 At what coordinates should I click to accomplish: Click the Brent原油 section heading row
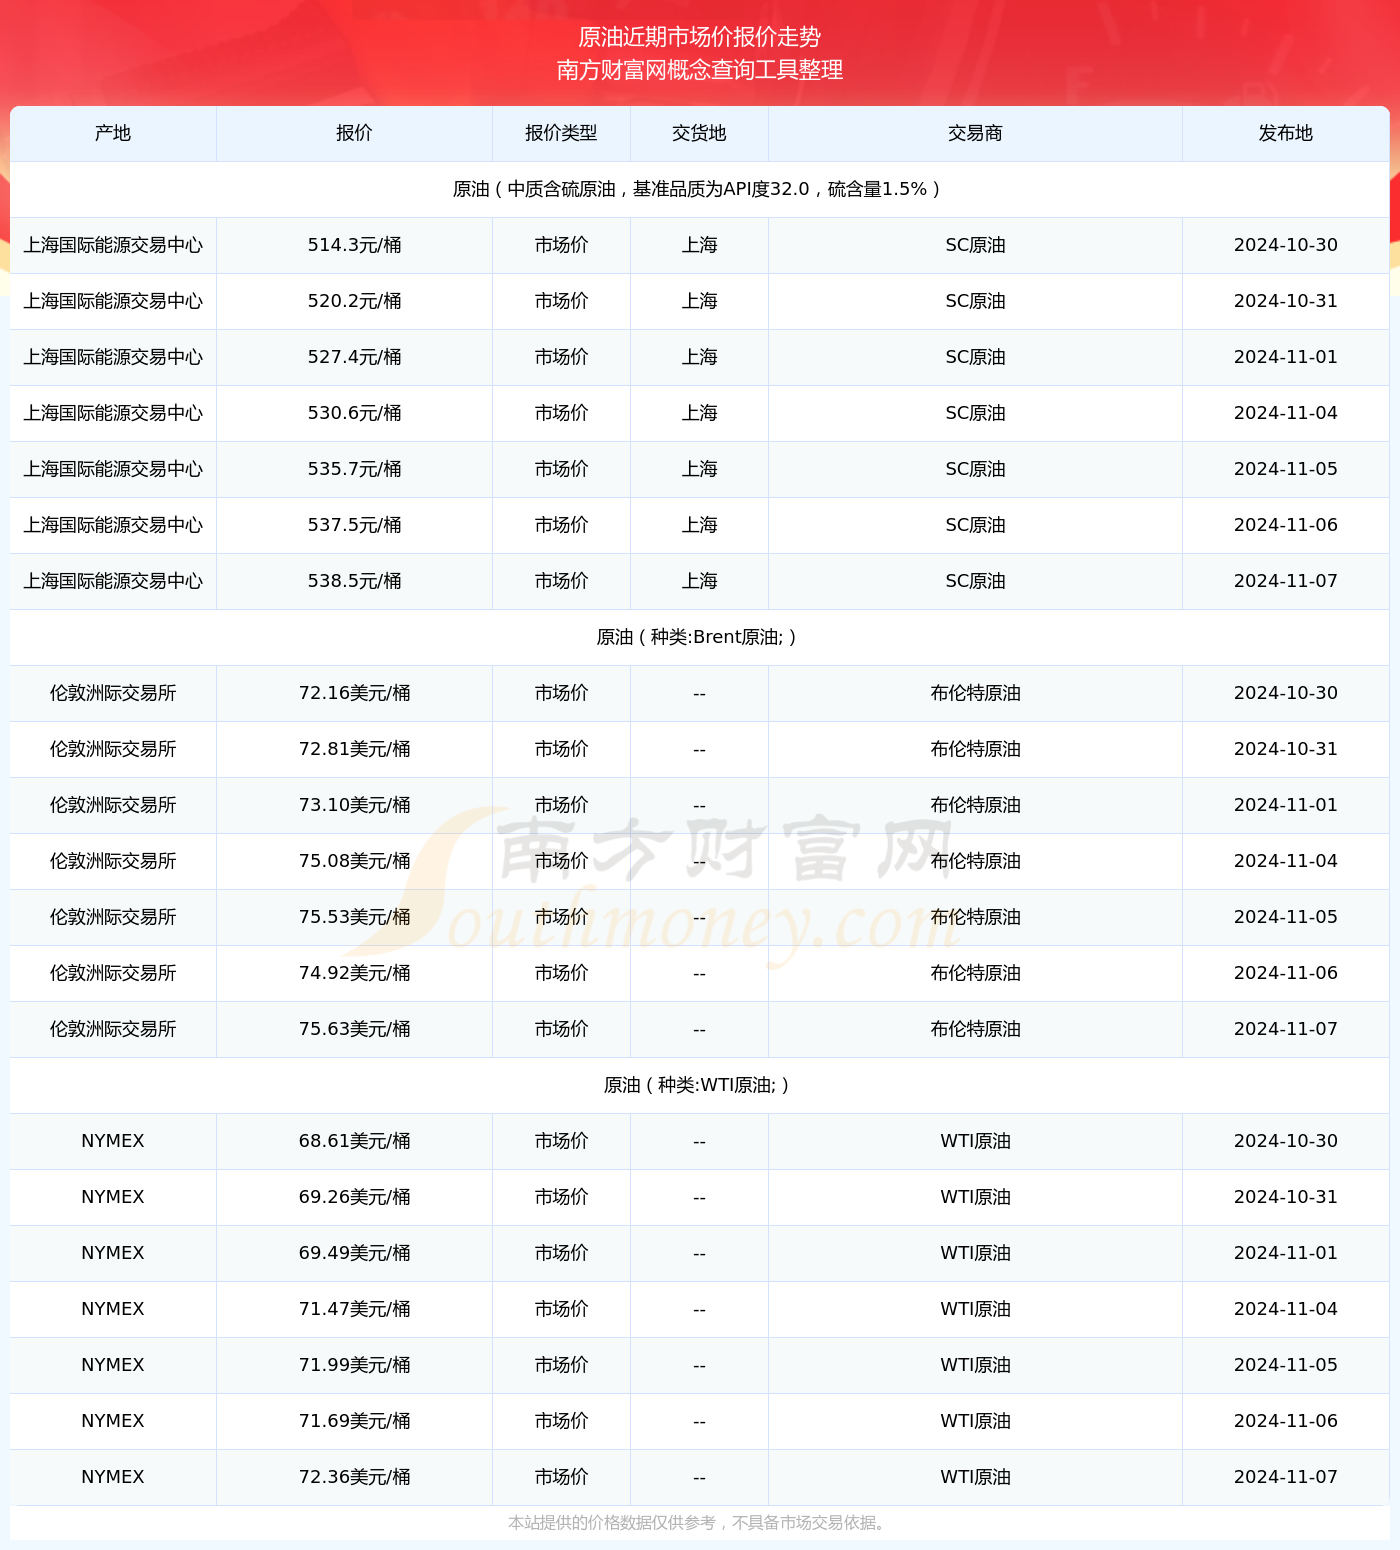(700, 638)
